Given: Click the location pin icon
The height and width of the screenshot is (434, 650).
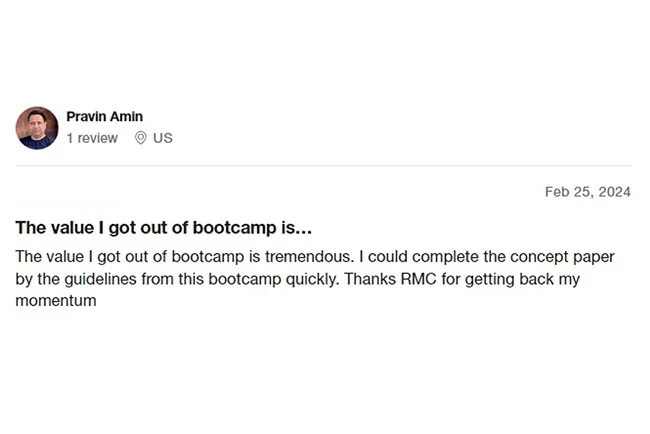Looking at the screenshot, I should click(140, 138).
